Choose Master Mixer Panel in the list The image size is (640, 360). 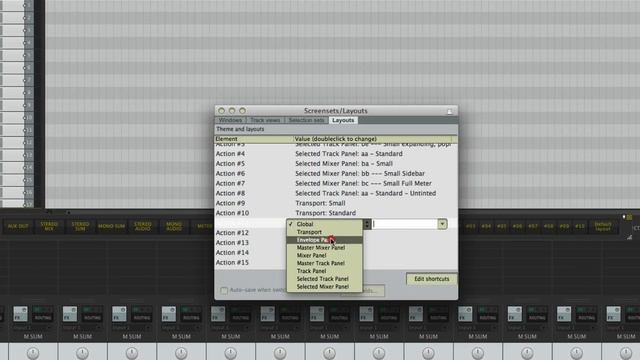[324, 248]
